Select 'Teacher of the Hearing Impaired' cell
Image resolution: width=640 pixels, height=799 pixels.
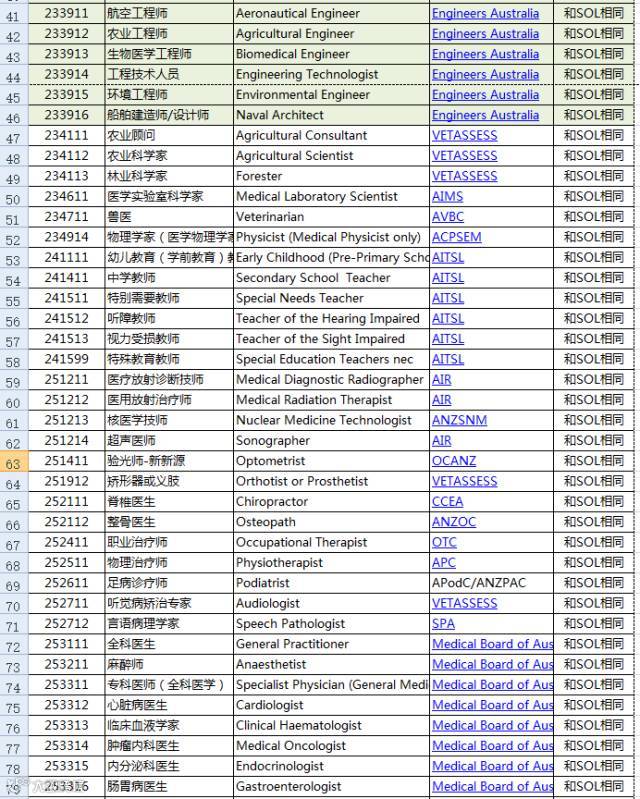click(331, 318)
